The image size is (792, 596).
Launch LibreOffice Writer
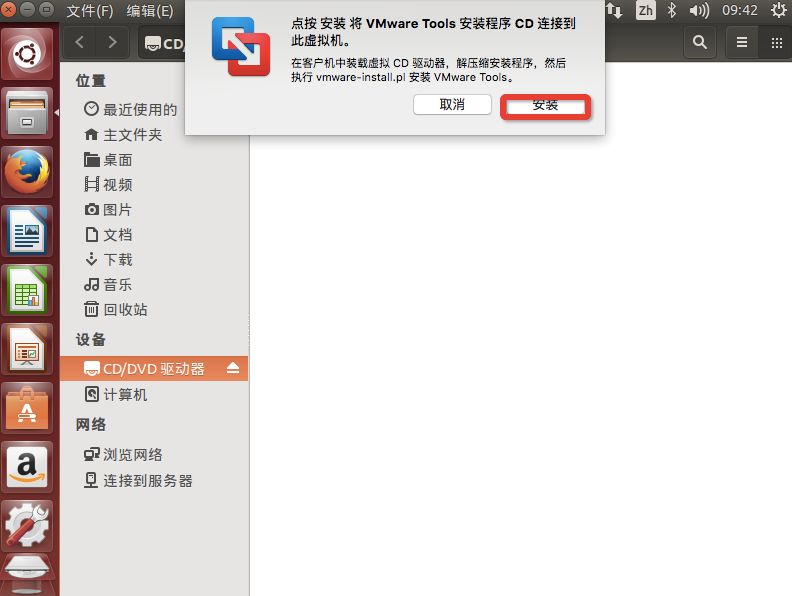point(27,231)
